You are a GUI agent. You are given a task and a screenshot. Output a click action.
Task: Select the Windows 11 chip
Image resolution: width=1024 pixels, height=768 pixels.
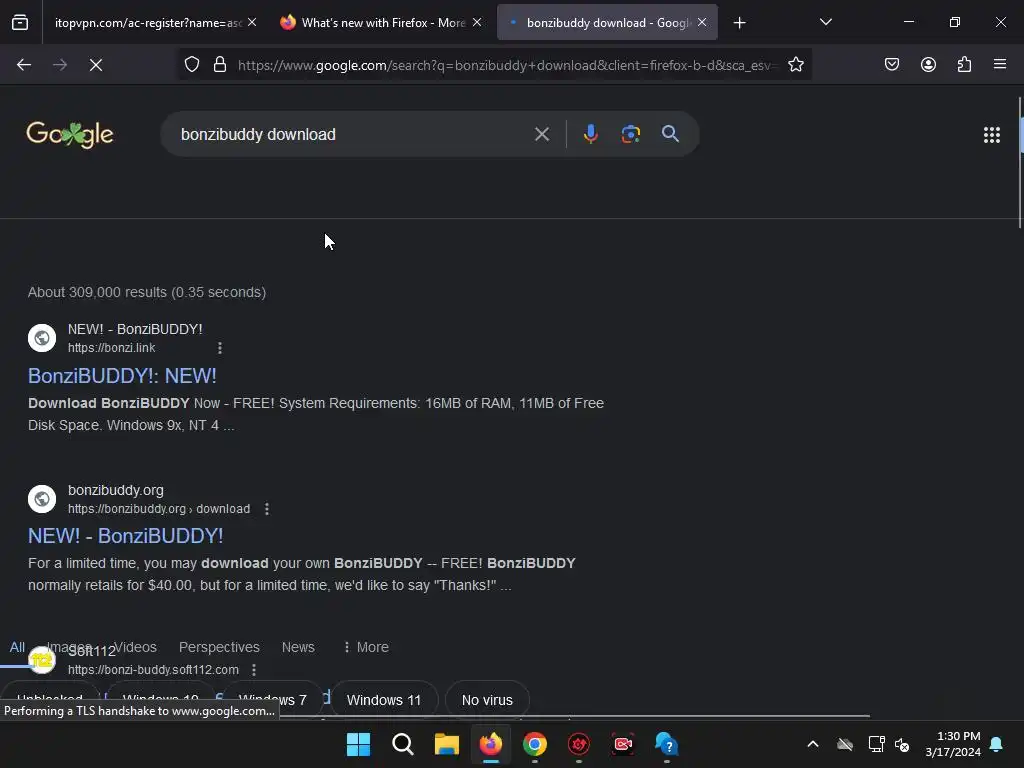tap(384, 700)
